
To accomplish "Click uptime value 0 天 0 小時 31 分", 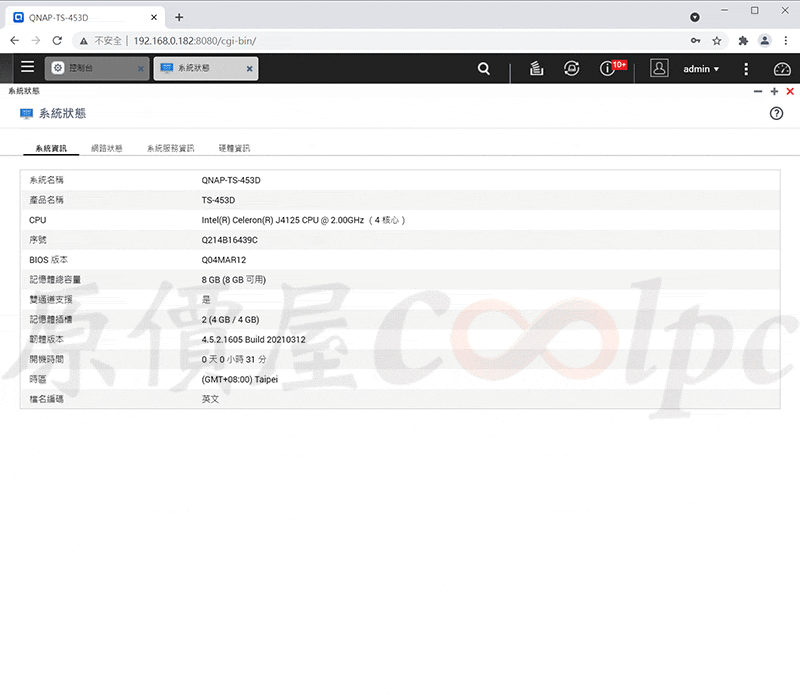I will coord(234,359).
